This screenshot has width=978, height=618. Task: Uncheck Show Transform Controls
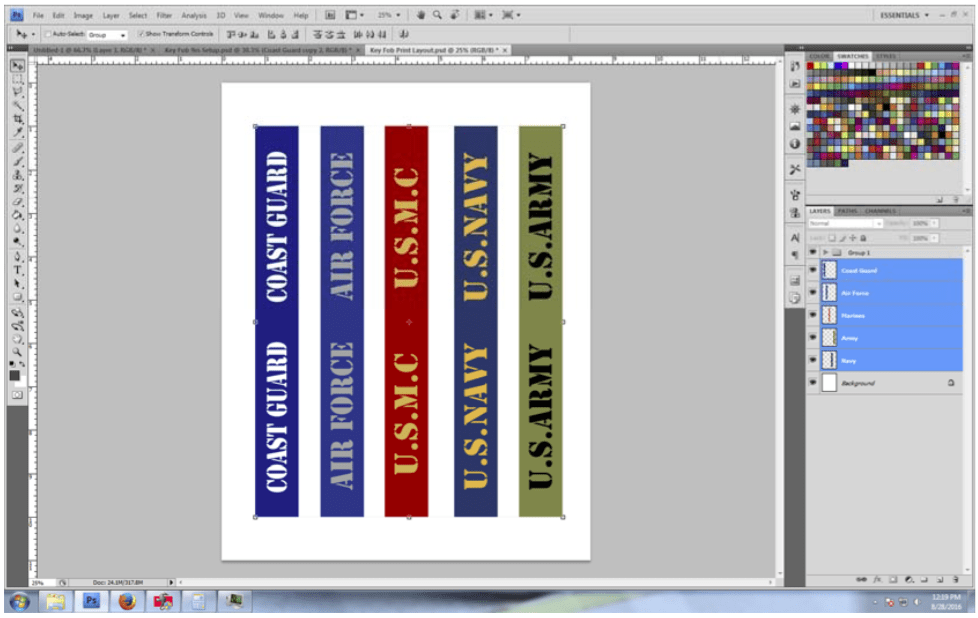point(141,34)
